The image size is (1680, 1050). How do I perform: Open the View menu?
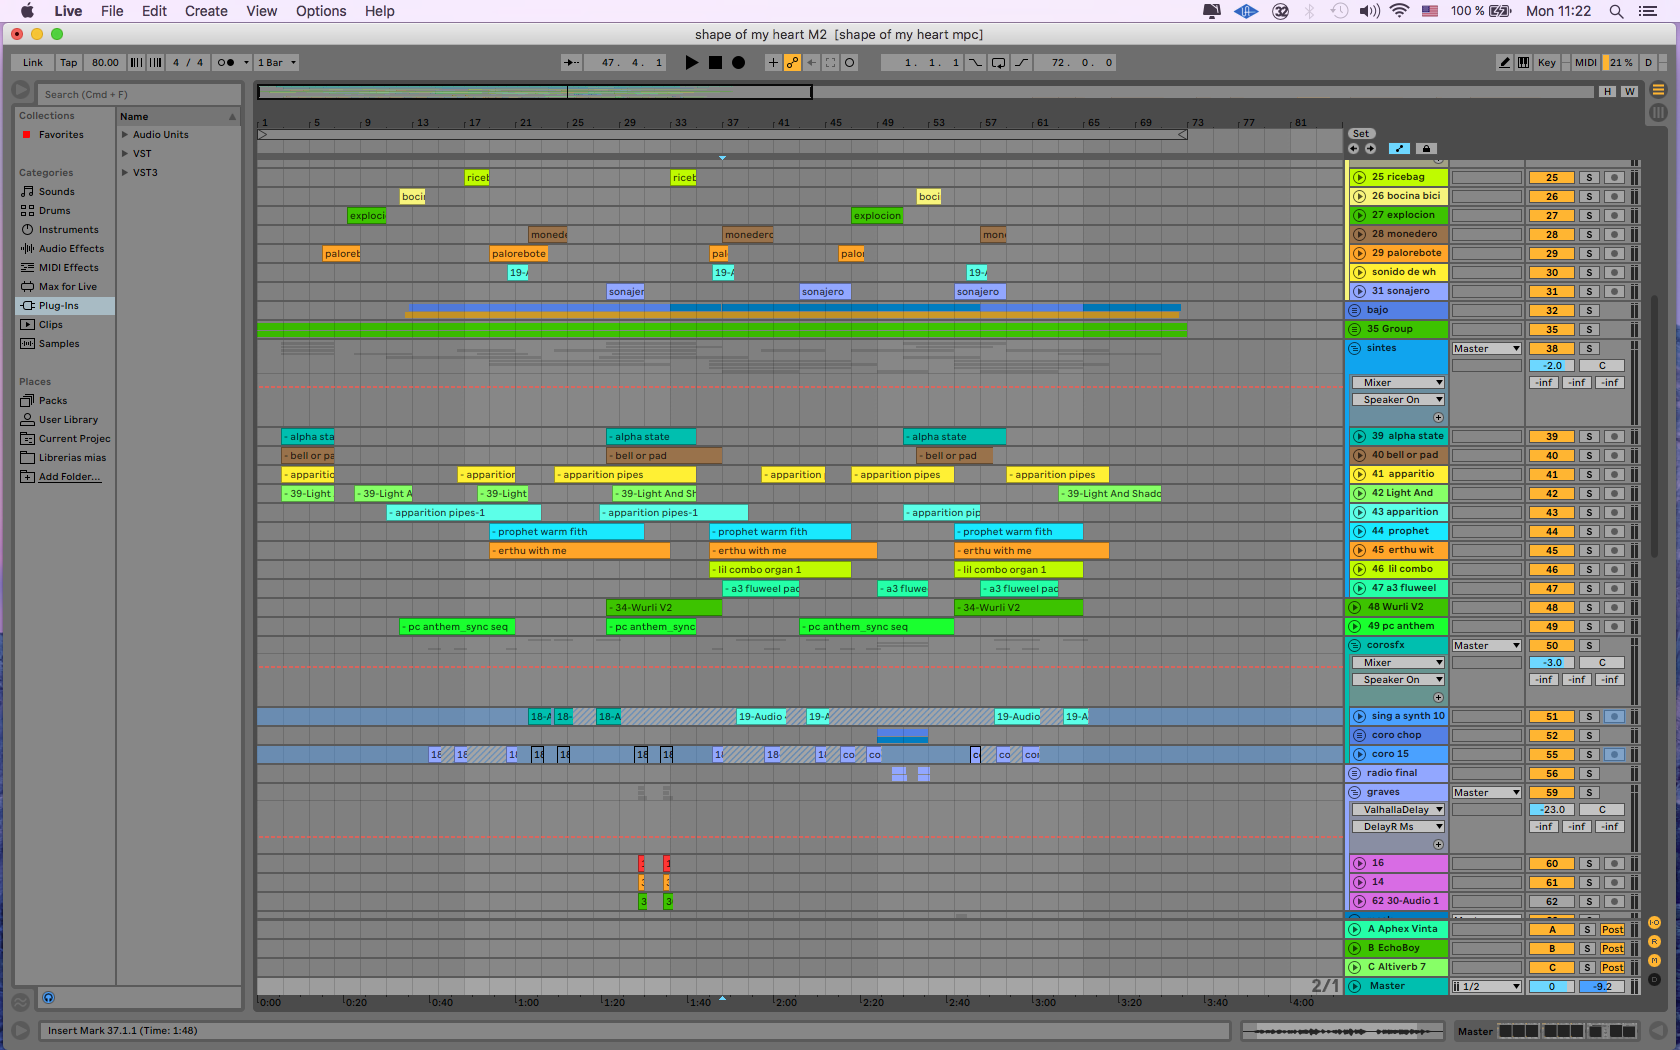click(261, 11)
